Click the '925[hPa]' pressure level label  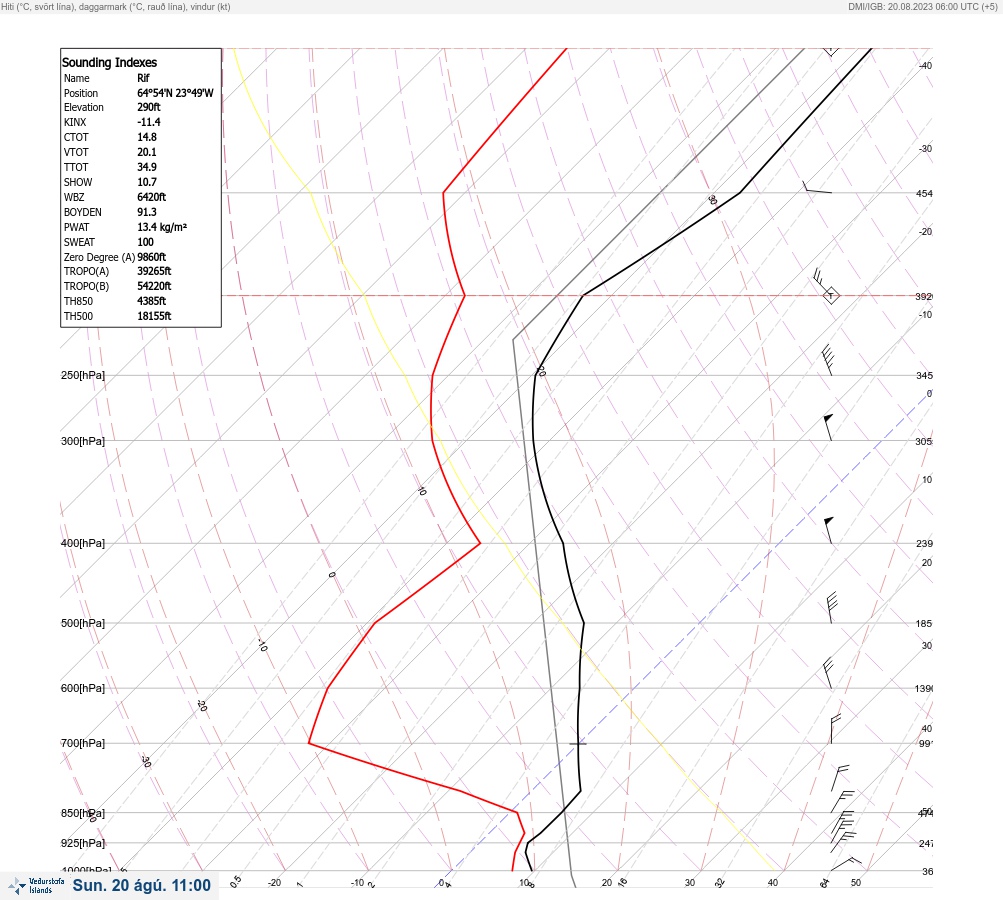click(x=83, y=844)
